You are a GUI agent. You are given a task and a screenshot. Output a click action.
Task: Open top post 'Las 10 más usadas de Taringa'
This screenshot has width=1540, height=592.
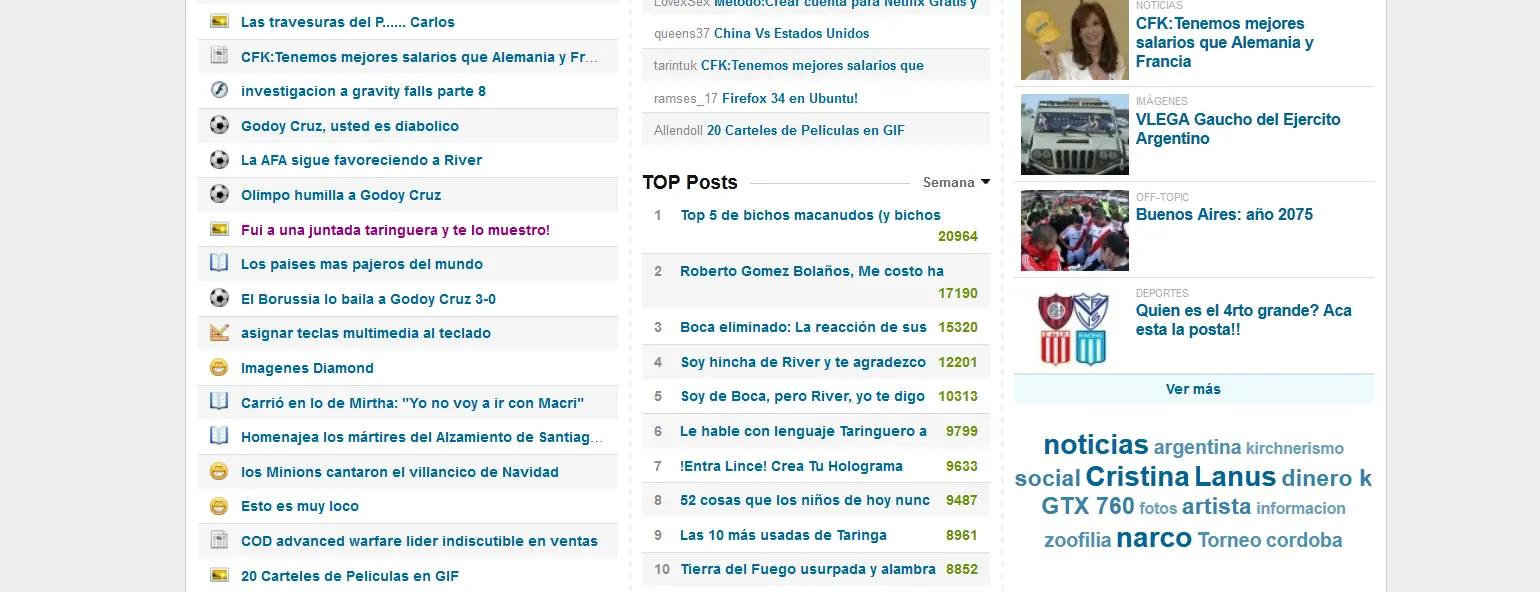pos(783,535)
